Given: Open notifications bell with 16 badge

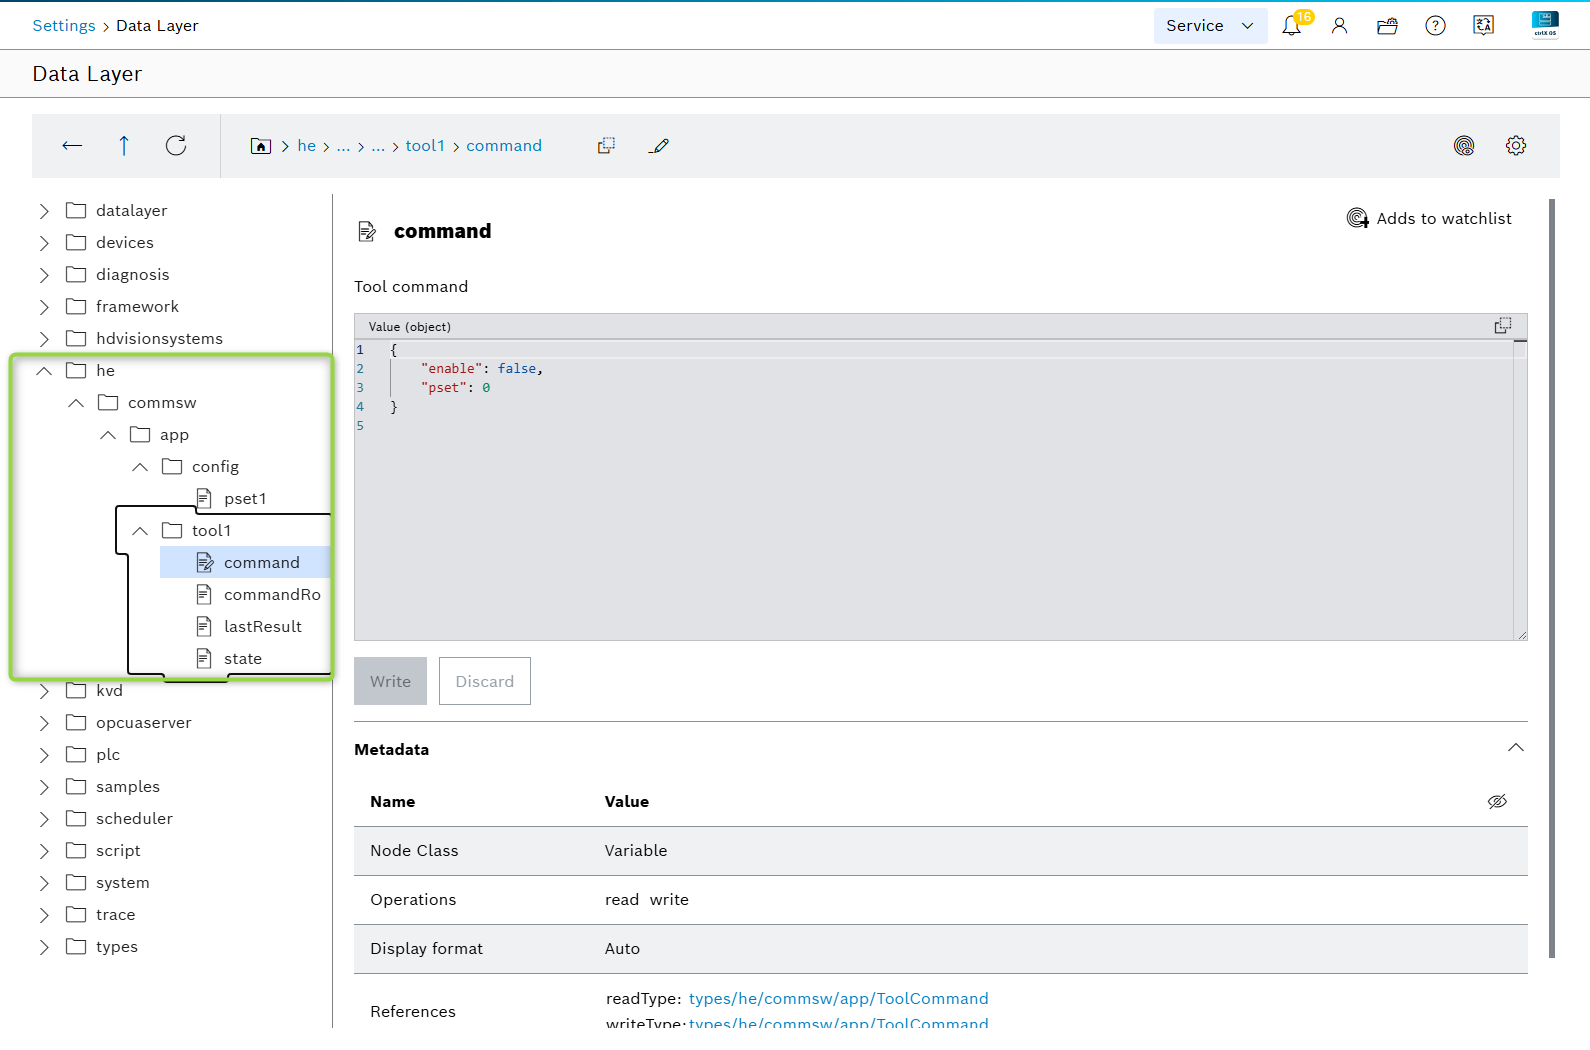Looking at the screenshot, I should tap(1292, 26).
